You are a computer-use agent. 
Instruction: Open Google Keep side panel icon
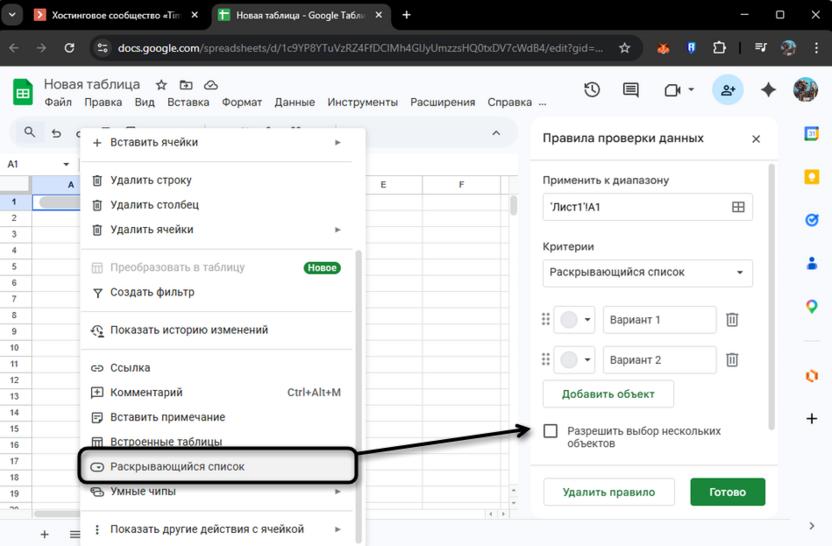coord(811,176)
